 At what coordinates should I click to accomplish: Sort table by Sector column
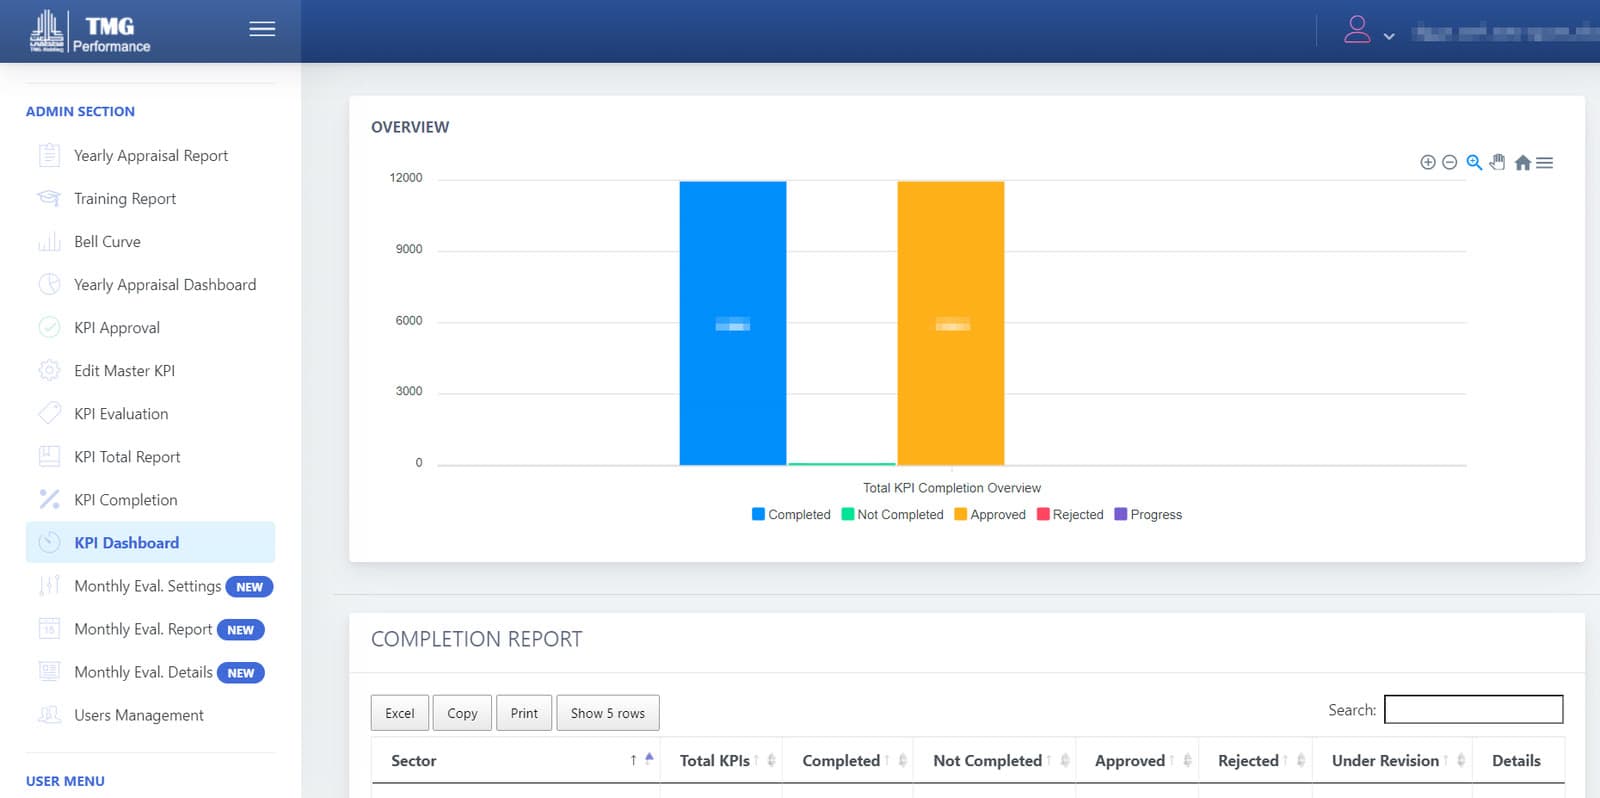pos(515,761)
